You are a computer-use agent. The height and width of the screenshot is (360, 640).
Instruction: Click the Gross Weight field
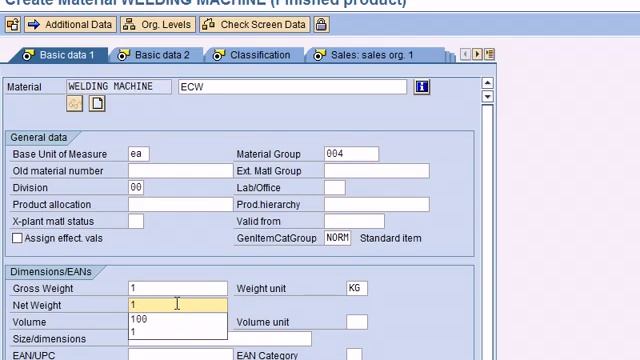(x=178, y=288)
